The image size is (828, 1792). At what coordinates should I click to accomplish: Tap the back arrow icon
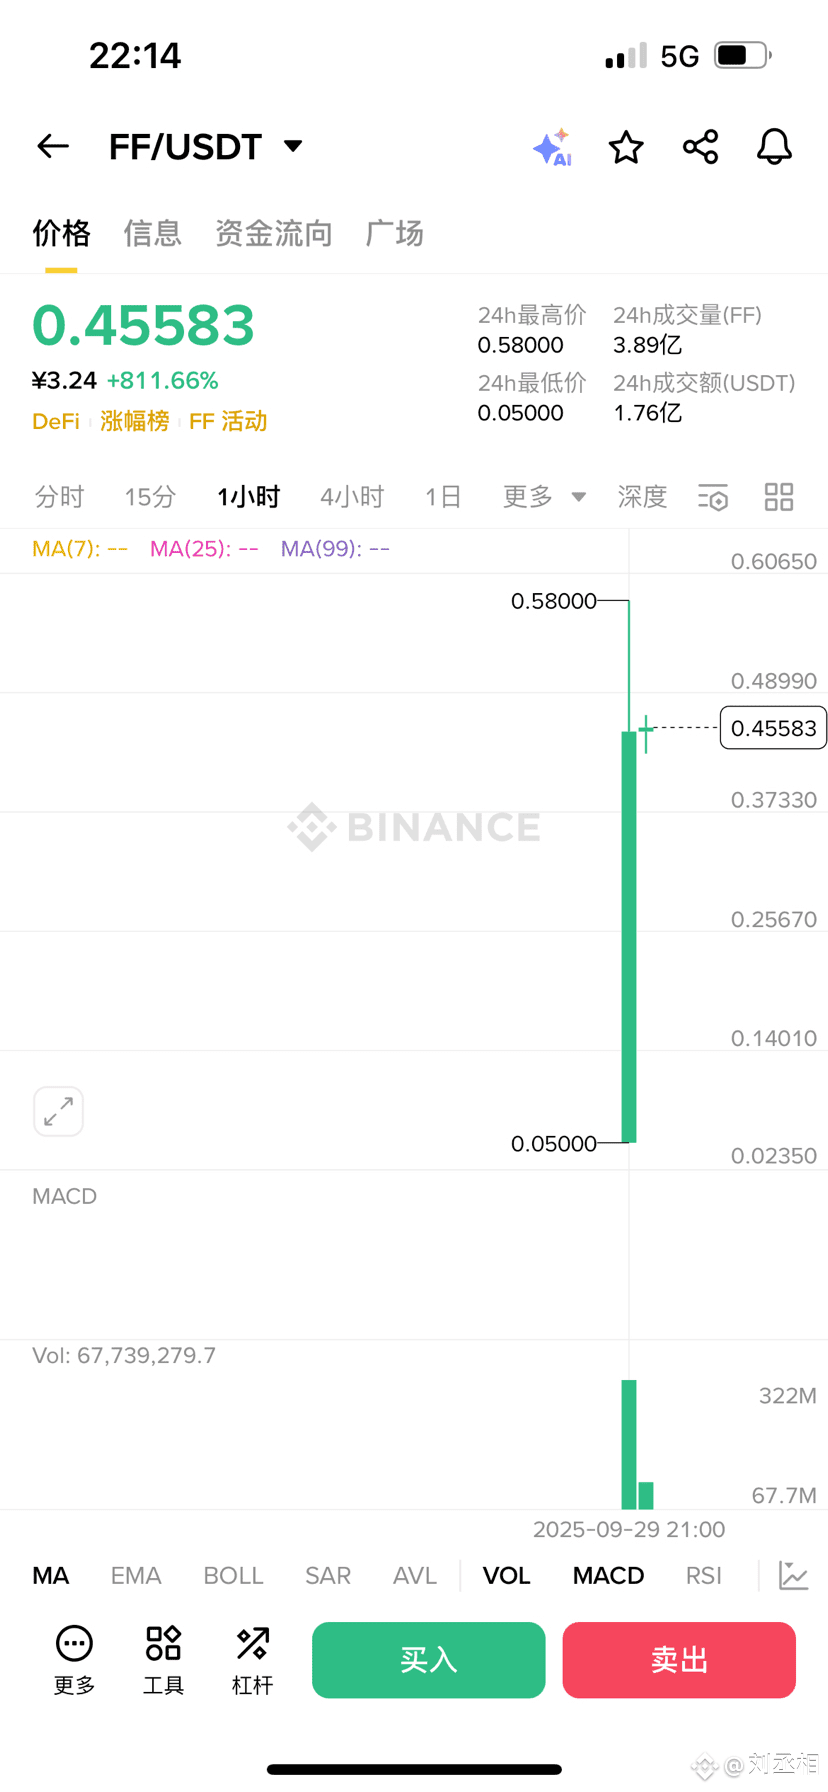click(53, 147)
